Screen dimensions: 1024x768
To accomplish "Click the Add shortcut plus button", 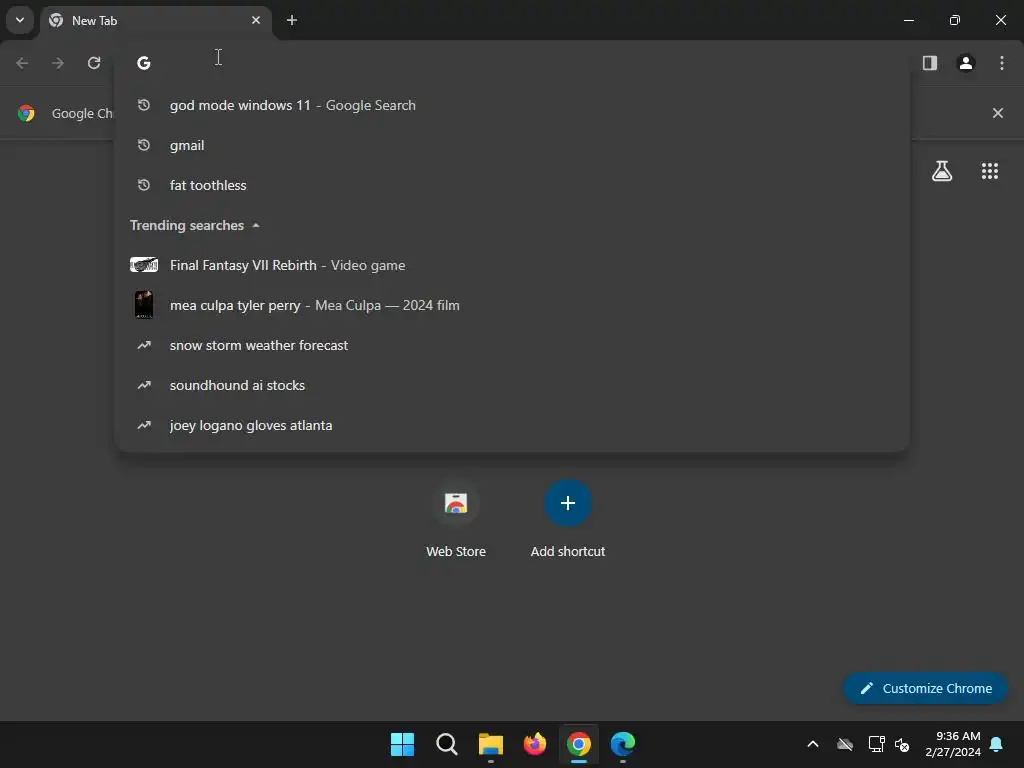I will [x=568, y=503].
